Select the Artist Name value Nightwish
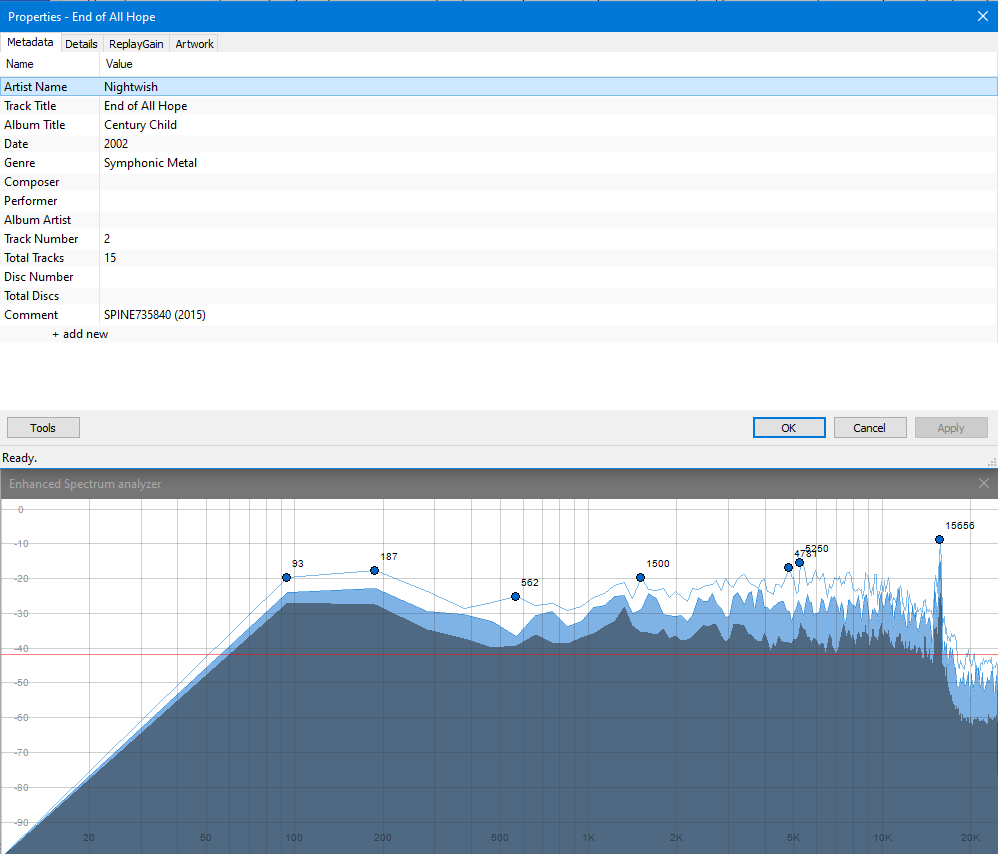 pyautogui.click(x=130, y=87)
